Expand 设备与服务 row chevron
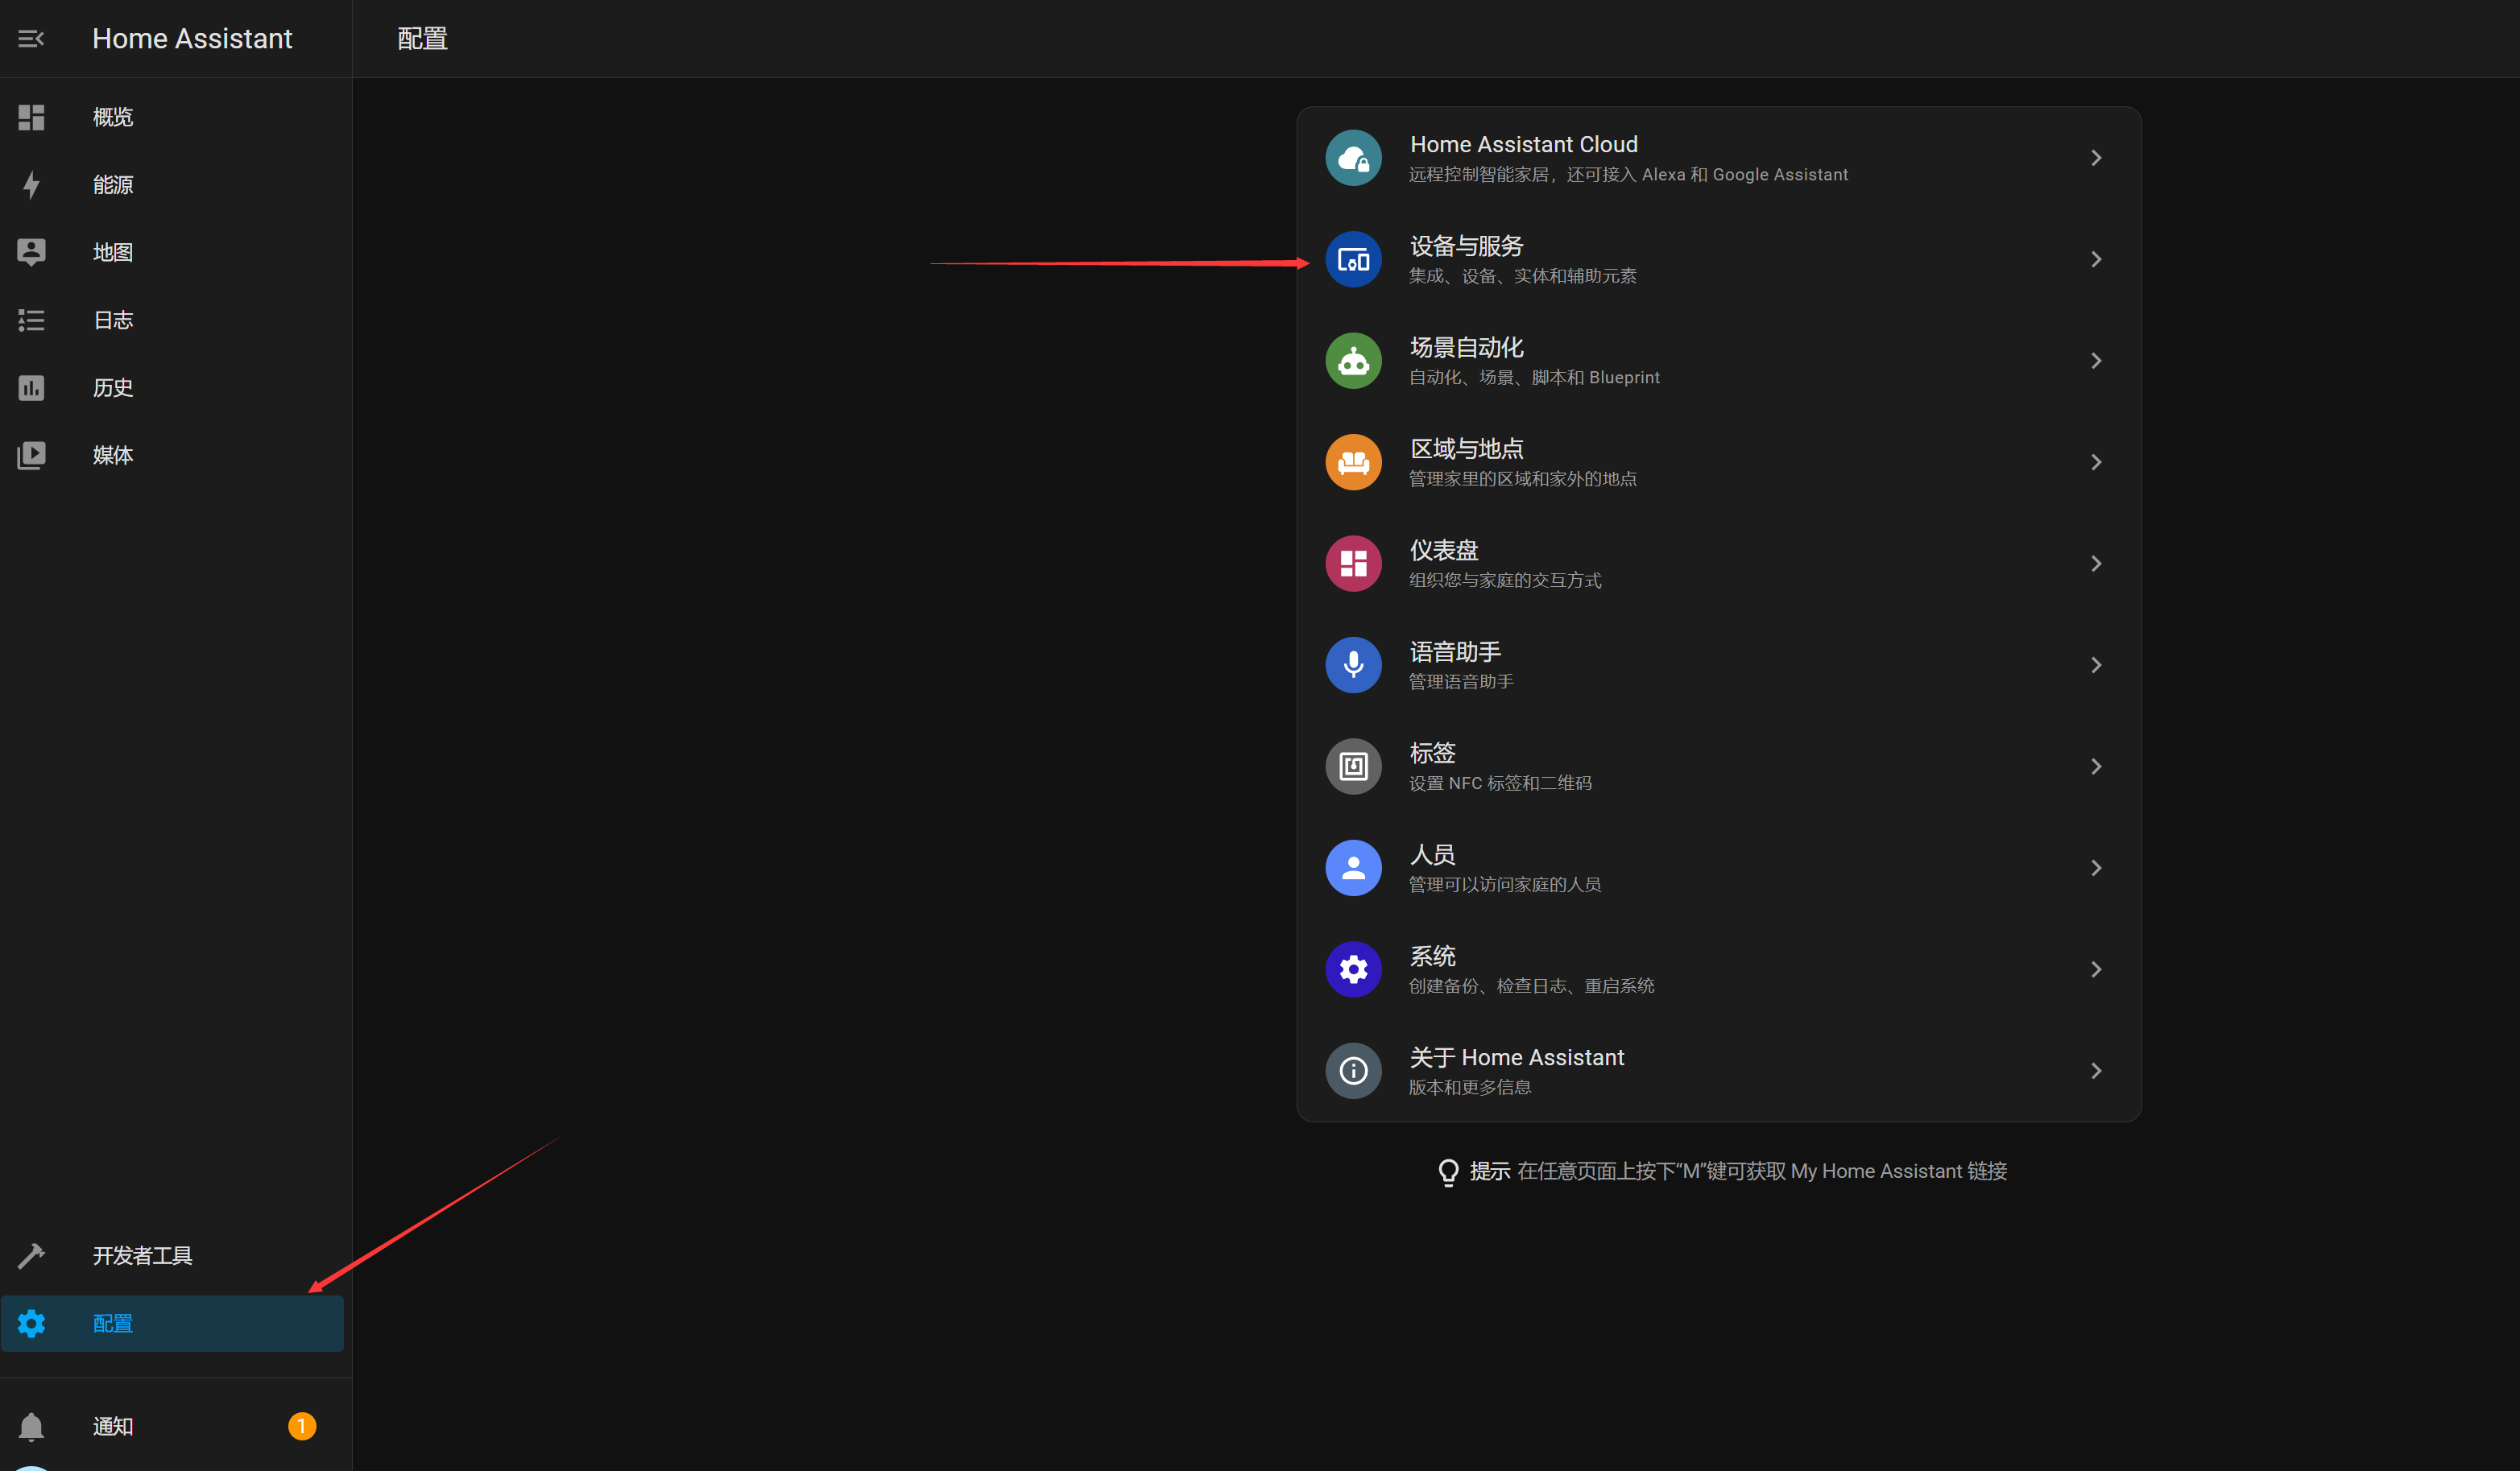Image resolution: width=2520 pixels, height=1471 pixels. coord(2096,259)
